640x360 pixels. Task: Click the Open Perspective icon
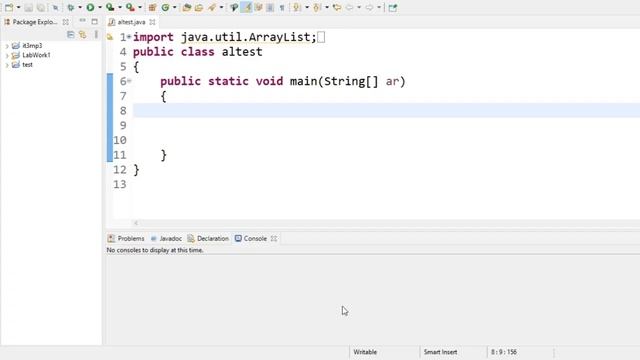(x=393, y=7)
